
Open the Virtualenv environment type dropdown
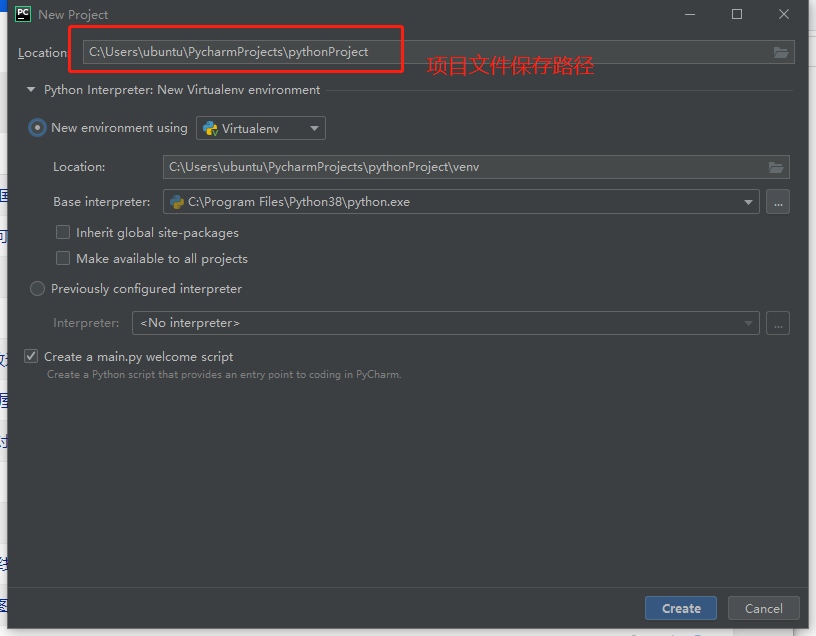click(261, 128)
